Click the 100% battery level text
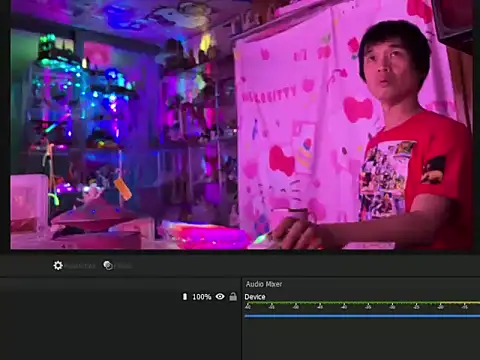This screenshot has width=480, height=360. click(202, 297)
